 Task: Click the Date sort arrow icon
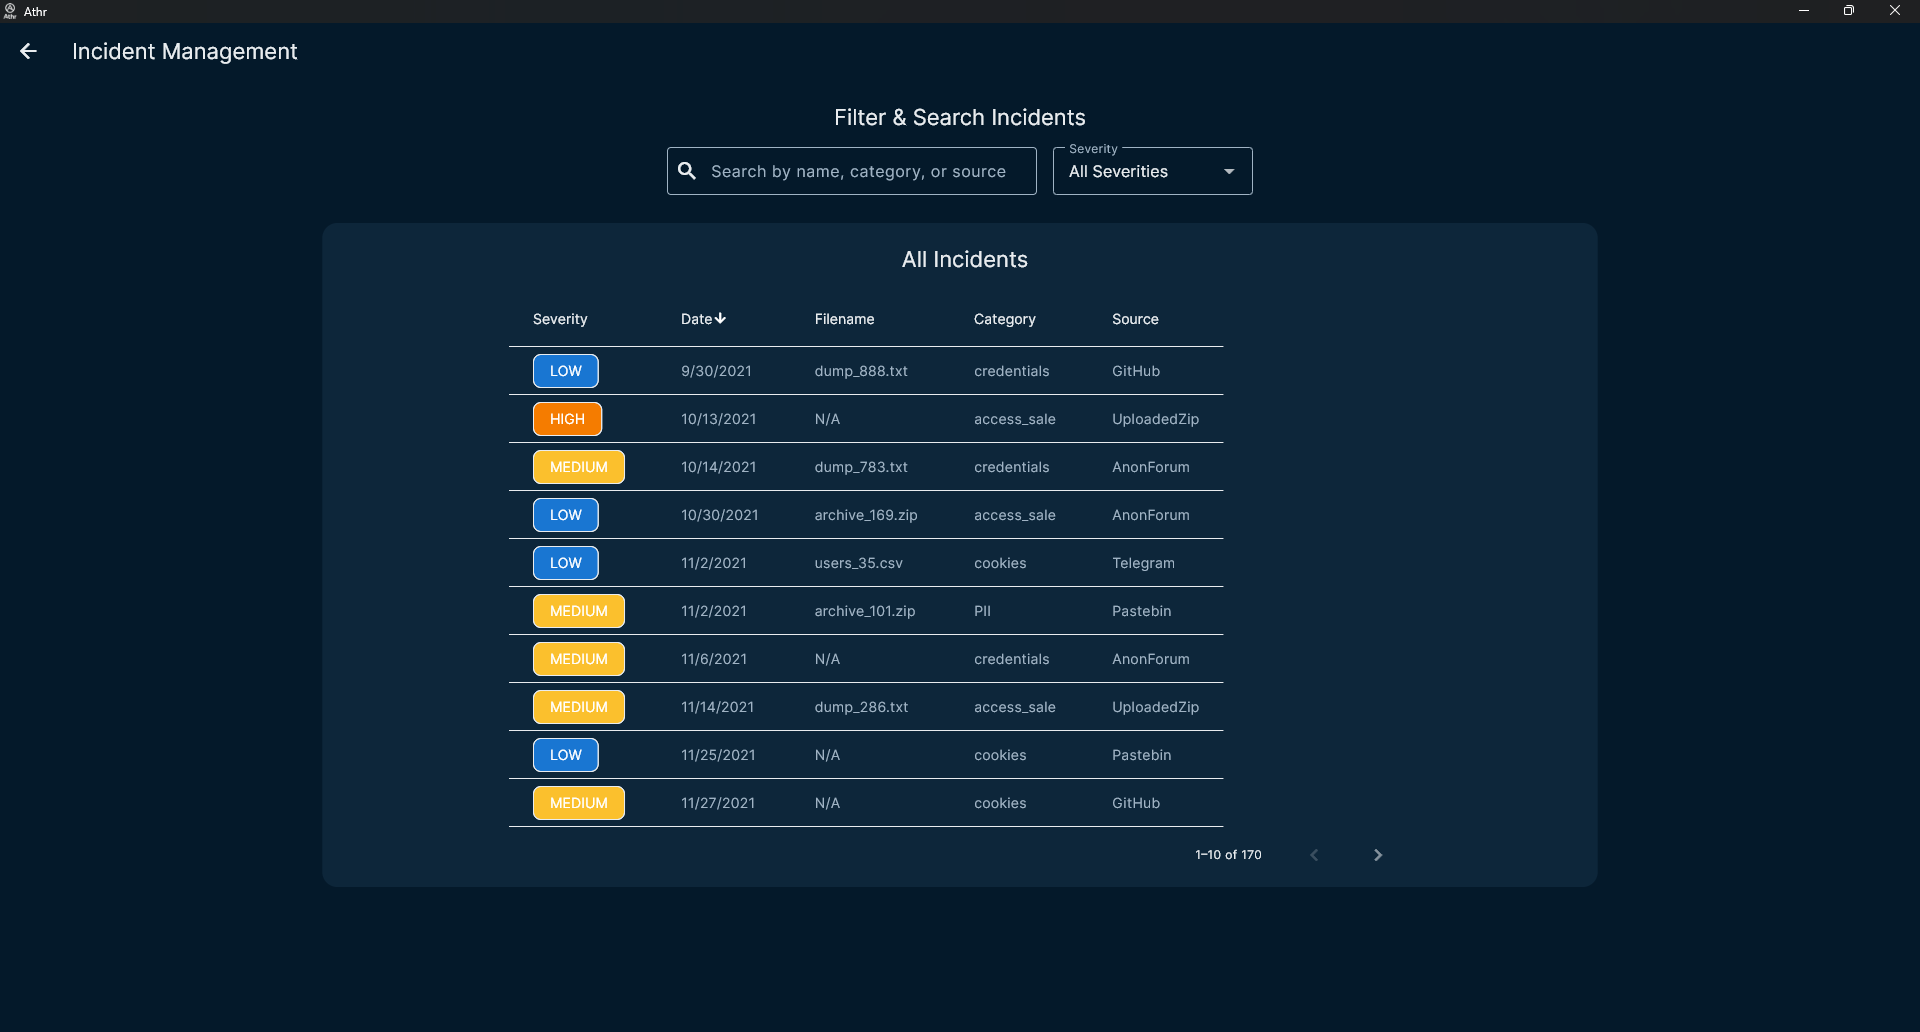tap(720, 319)
